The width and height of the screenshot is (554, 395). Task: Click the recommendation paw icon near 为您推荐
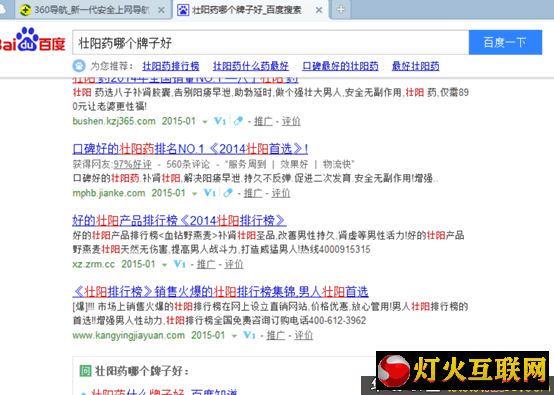click(79, 66)
